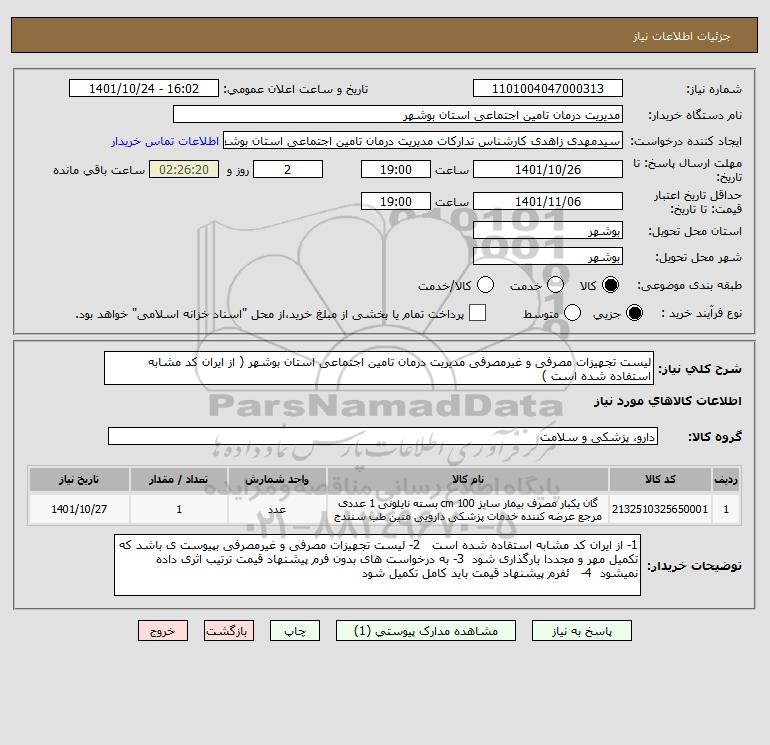Click the واحد شمارش column header
The width and height of the screenshot is (770, 745).
click(277, 479)
